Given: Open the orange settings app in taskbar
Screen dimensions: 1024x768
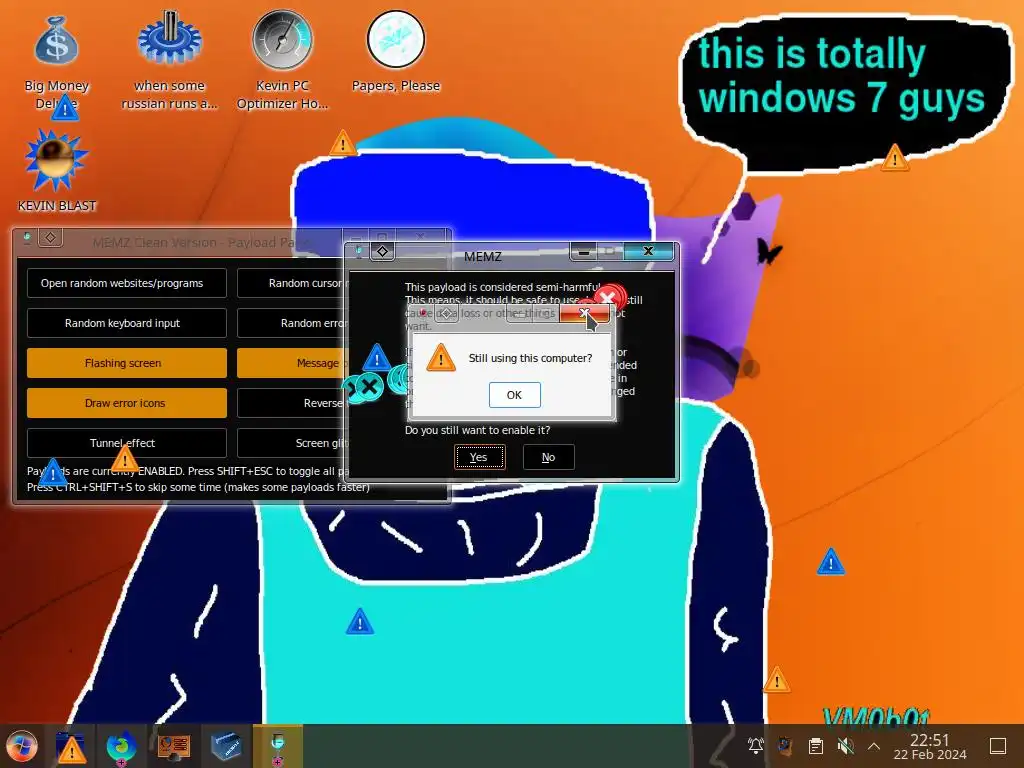Looking at the screenshot, I should tap(173, 746).
